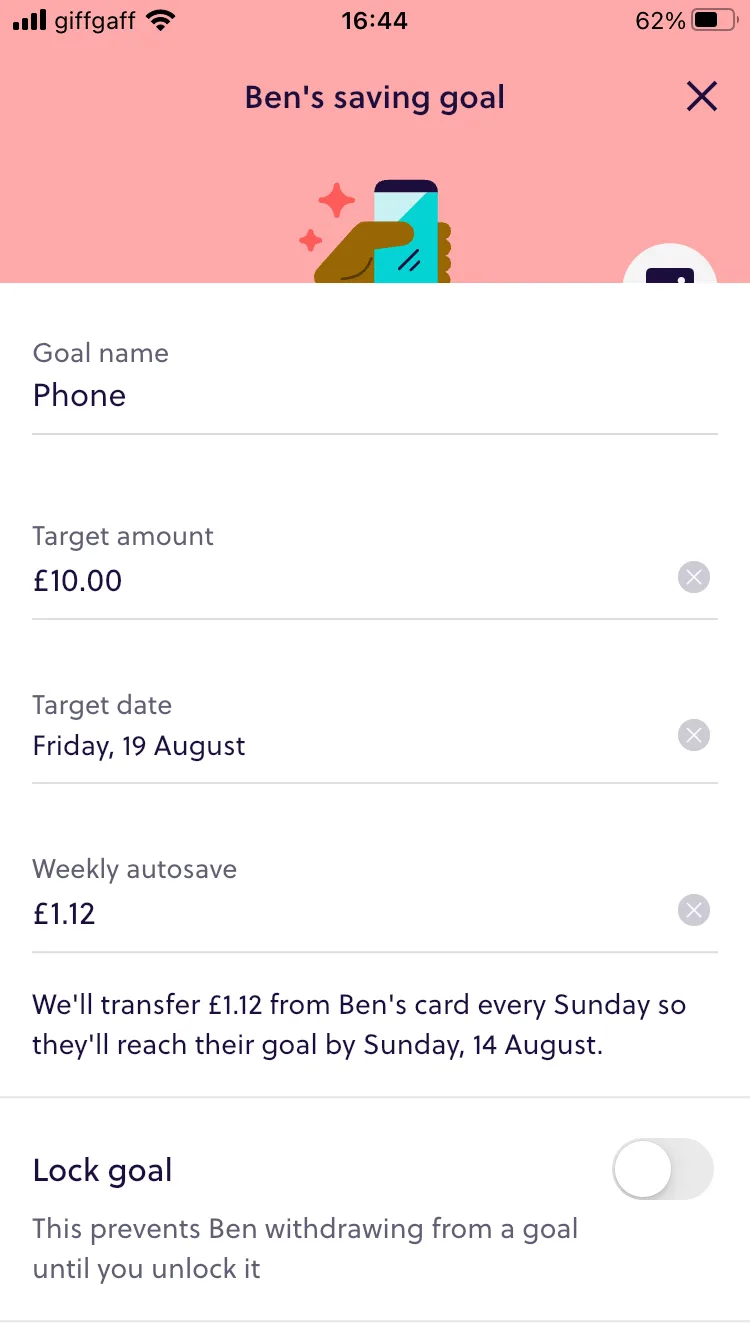Tap the Target date label

pyautogui.click(x=102, y=705)
